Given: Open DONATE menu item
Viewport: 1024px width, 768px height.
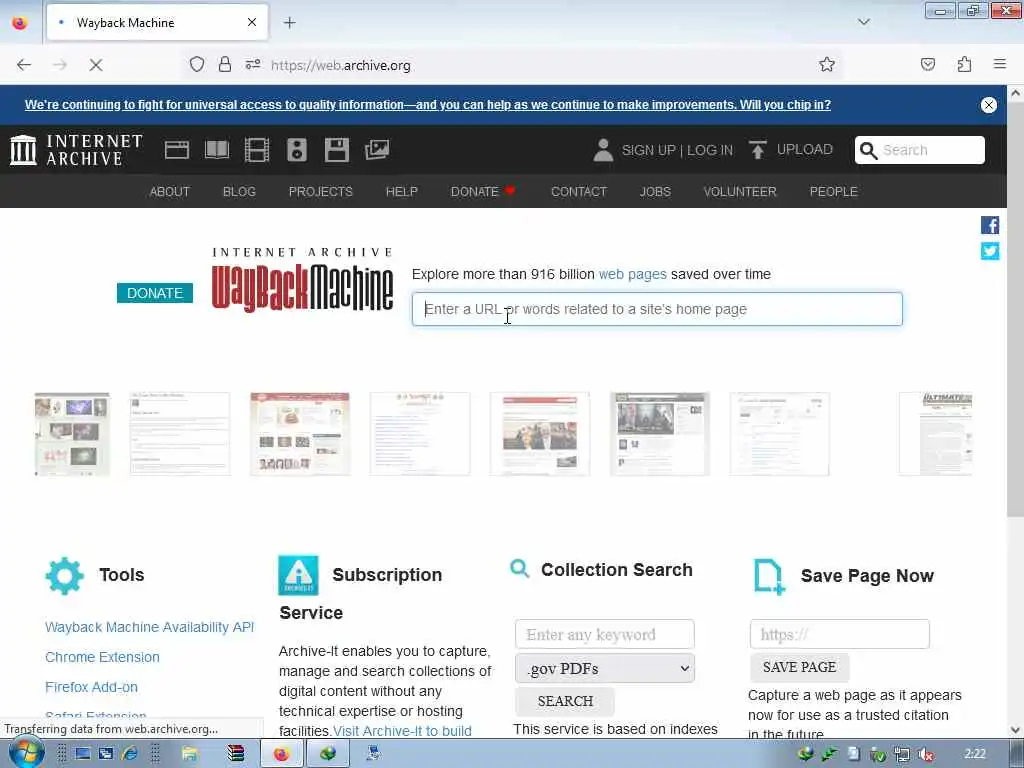Looking at the screenshot, I should click(x=483, y=191).
